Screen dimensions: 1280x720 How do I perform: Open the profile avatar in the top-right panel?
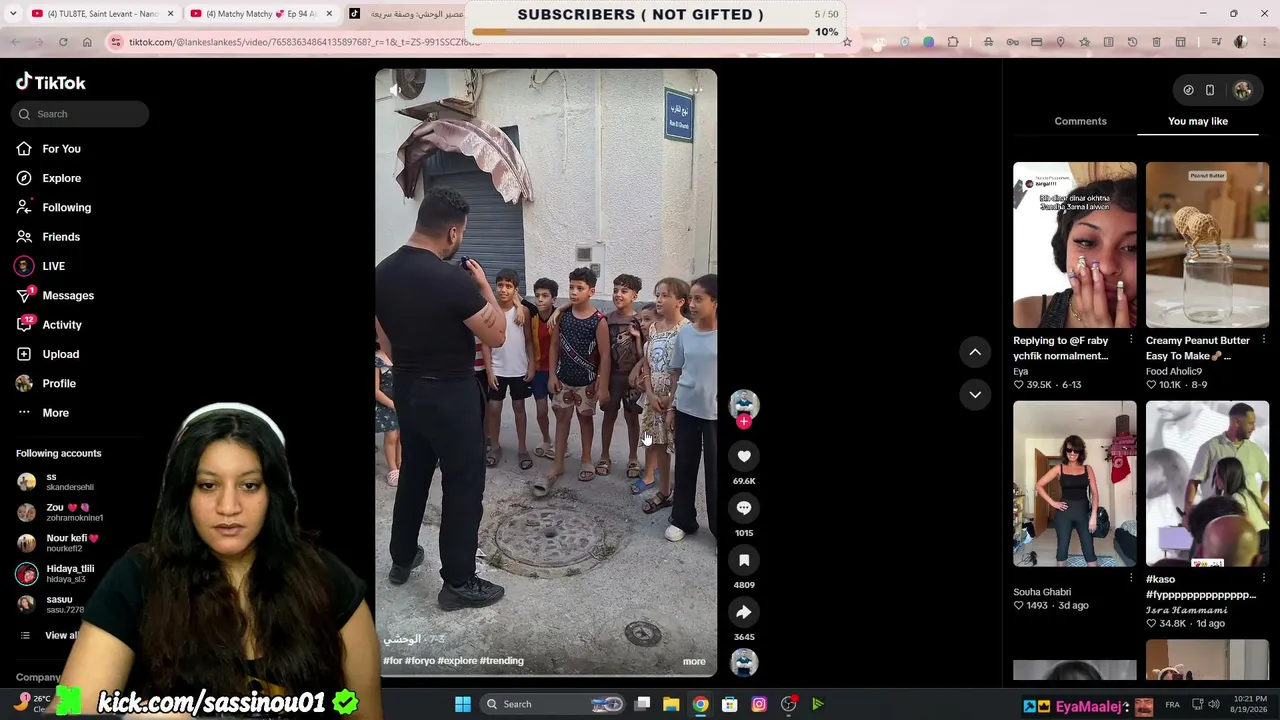[1243, 90]
